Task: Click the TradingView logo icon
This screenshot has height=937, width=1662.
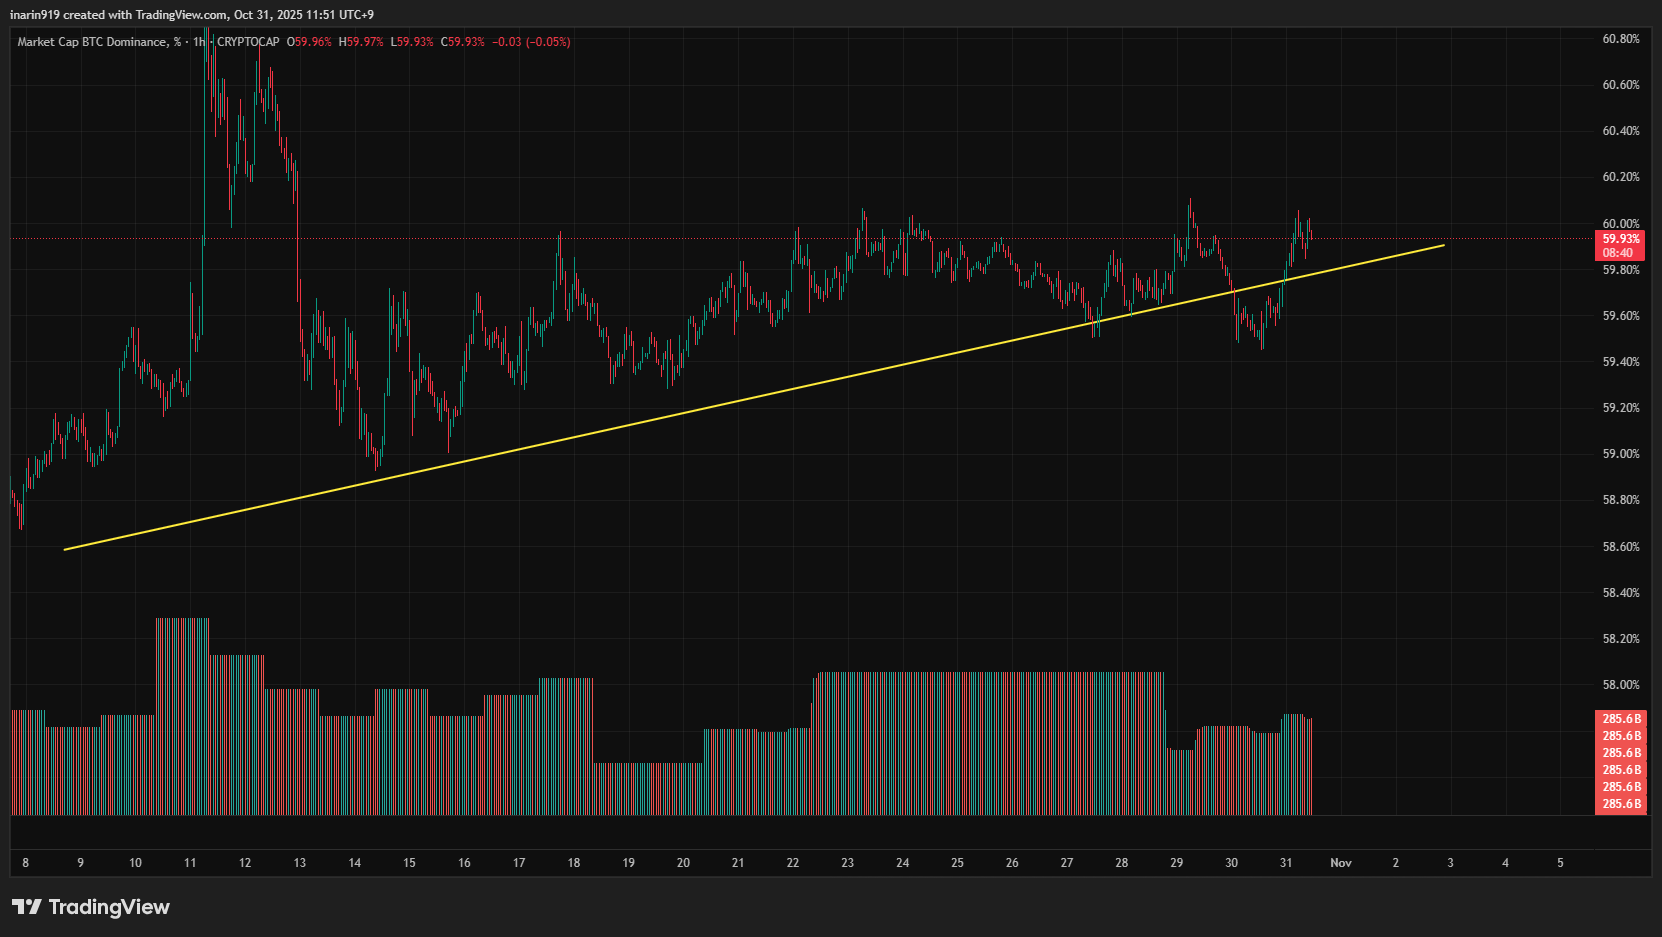Action: [27, 907]
